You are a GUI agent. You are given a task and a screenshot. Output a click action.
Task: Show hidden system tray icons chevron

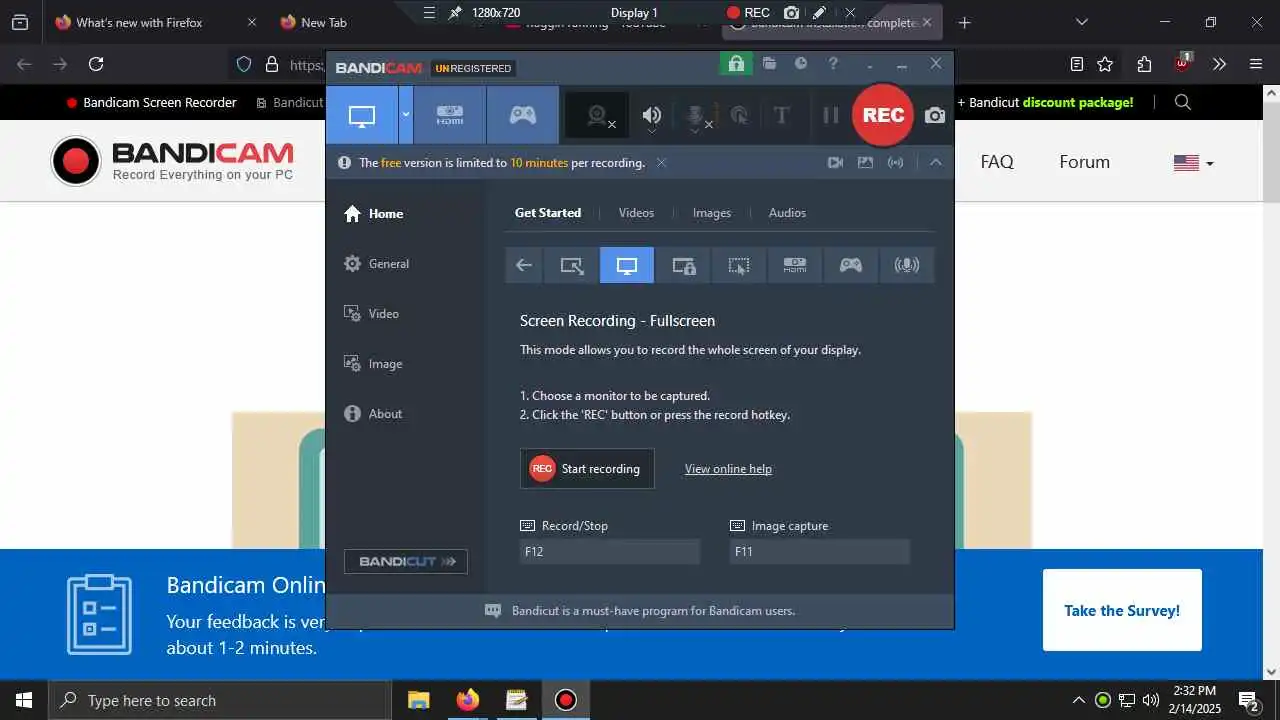tap(1078, 700)
